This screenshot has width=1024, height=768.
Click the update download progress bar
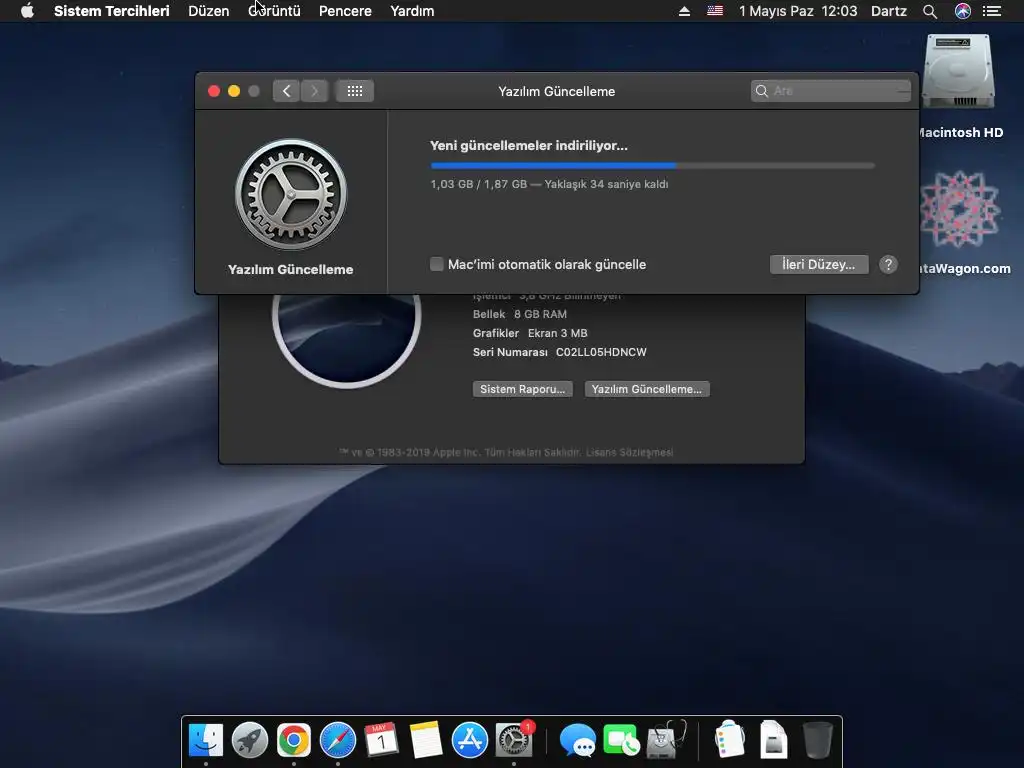point(652,166)
